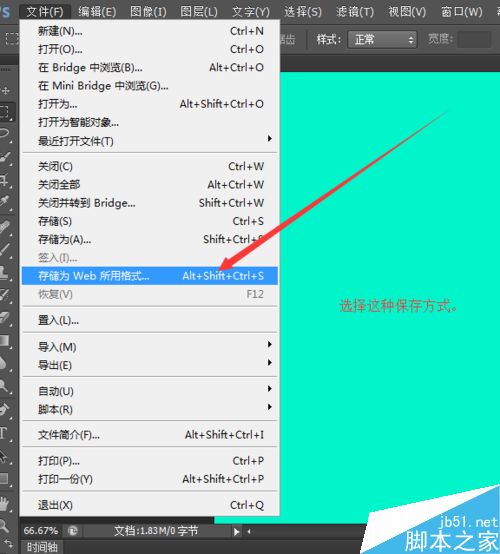Choose 置入(L)... entry

coord(150,320)
